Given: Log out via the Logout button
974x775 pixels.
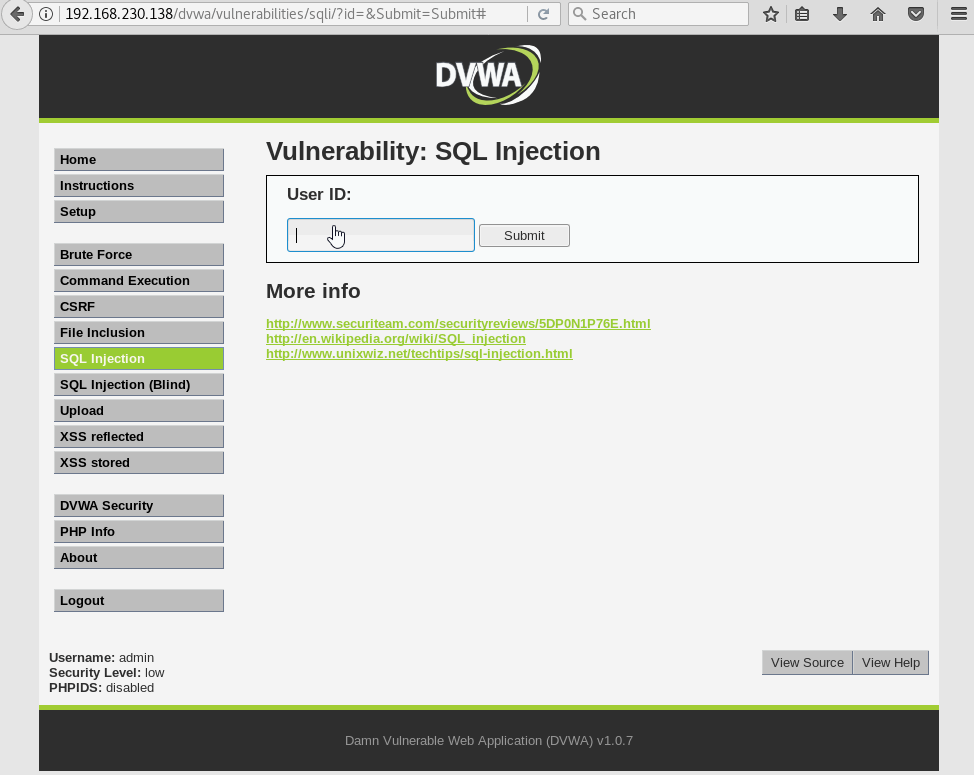Looking at the screenshot, I should (139, 601).
